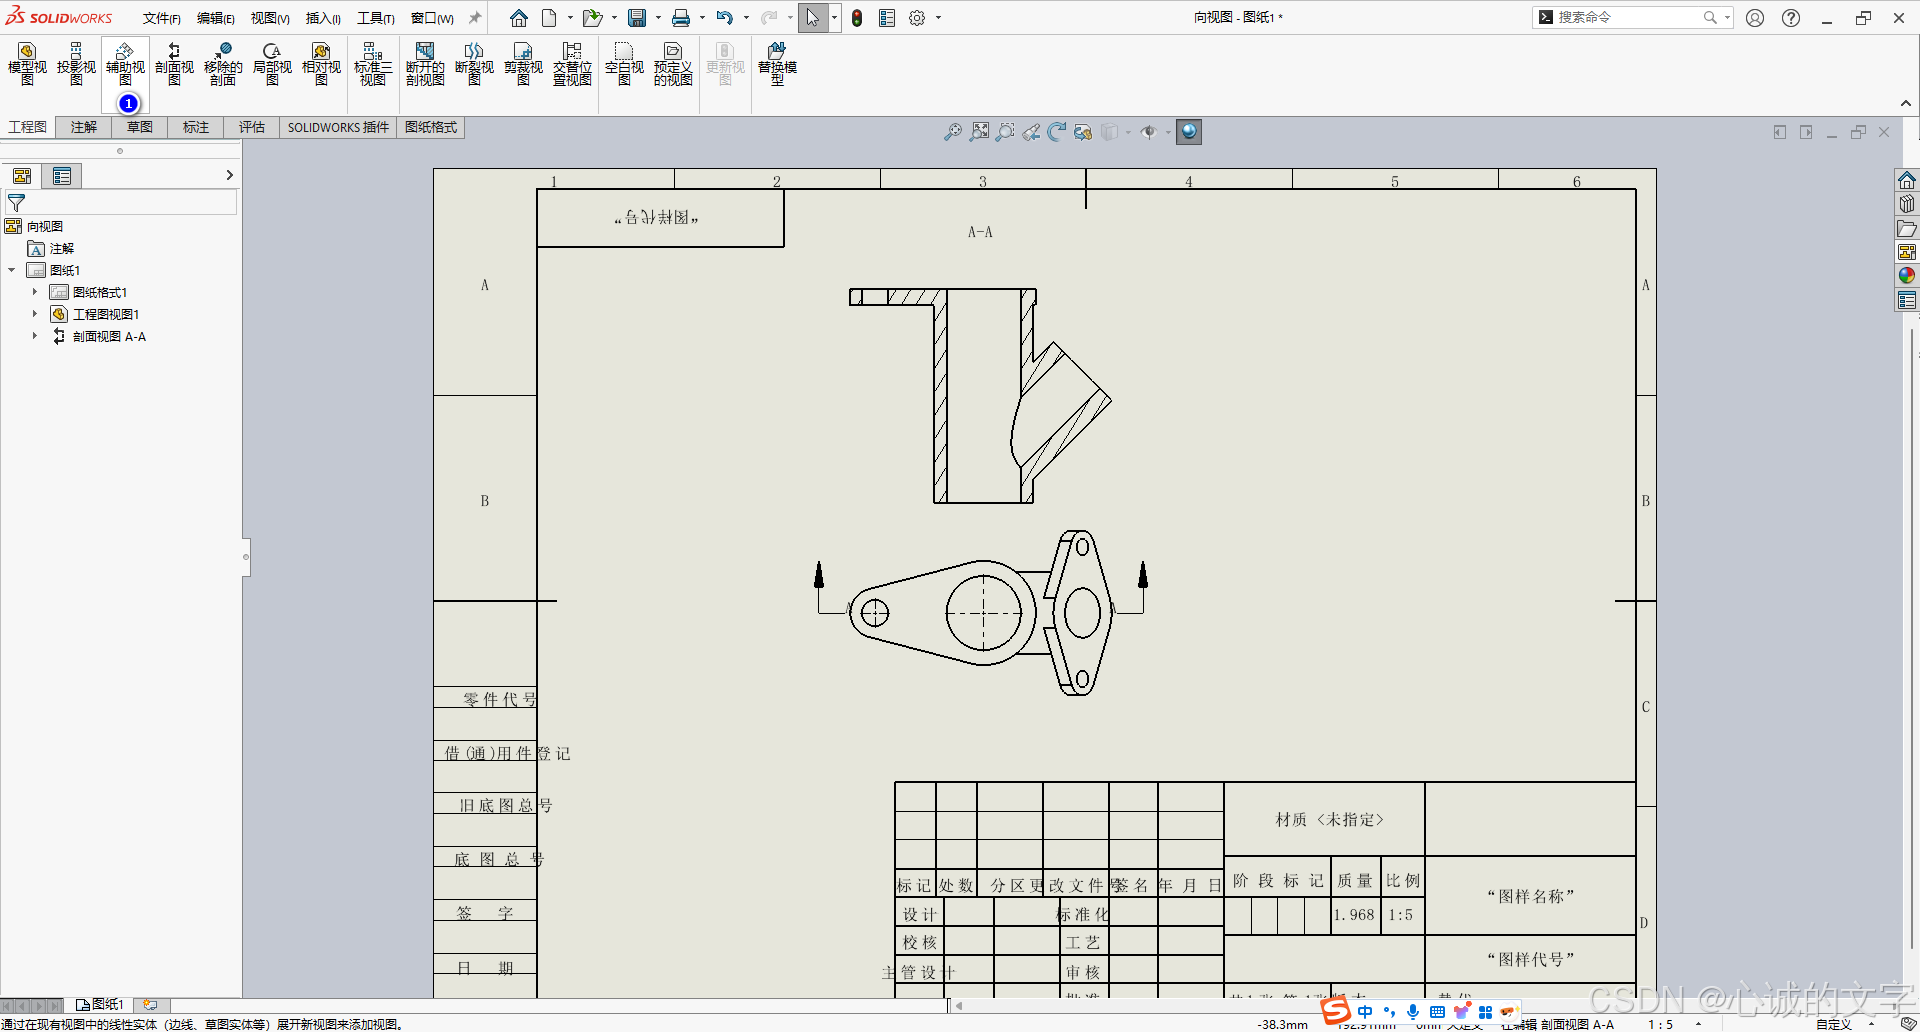Pin the menu bar with pushpin
Viewport: 1920px width, 1032px height.
[x=475, y=18]
